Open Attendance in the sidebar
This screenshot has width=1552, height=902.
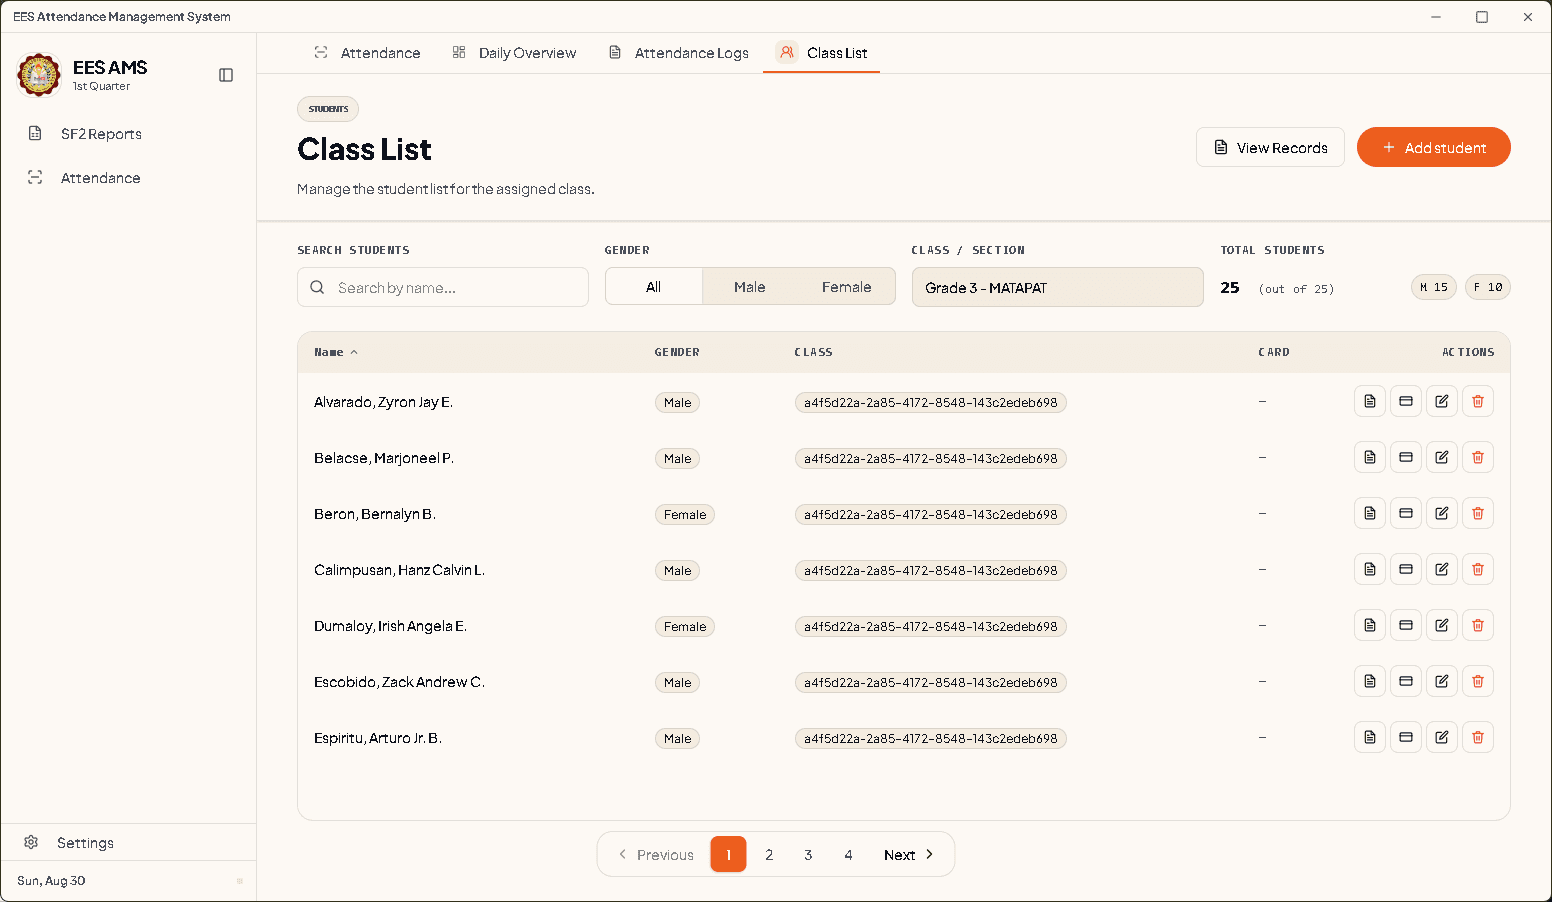point(128,178)
